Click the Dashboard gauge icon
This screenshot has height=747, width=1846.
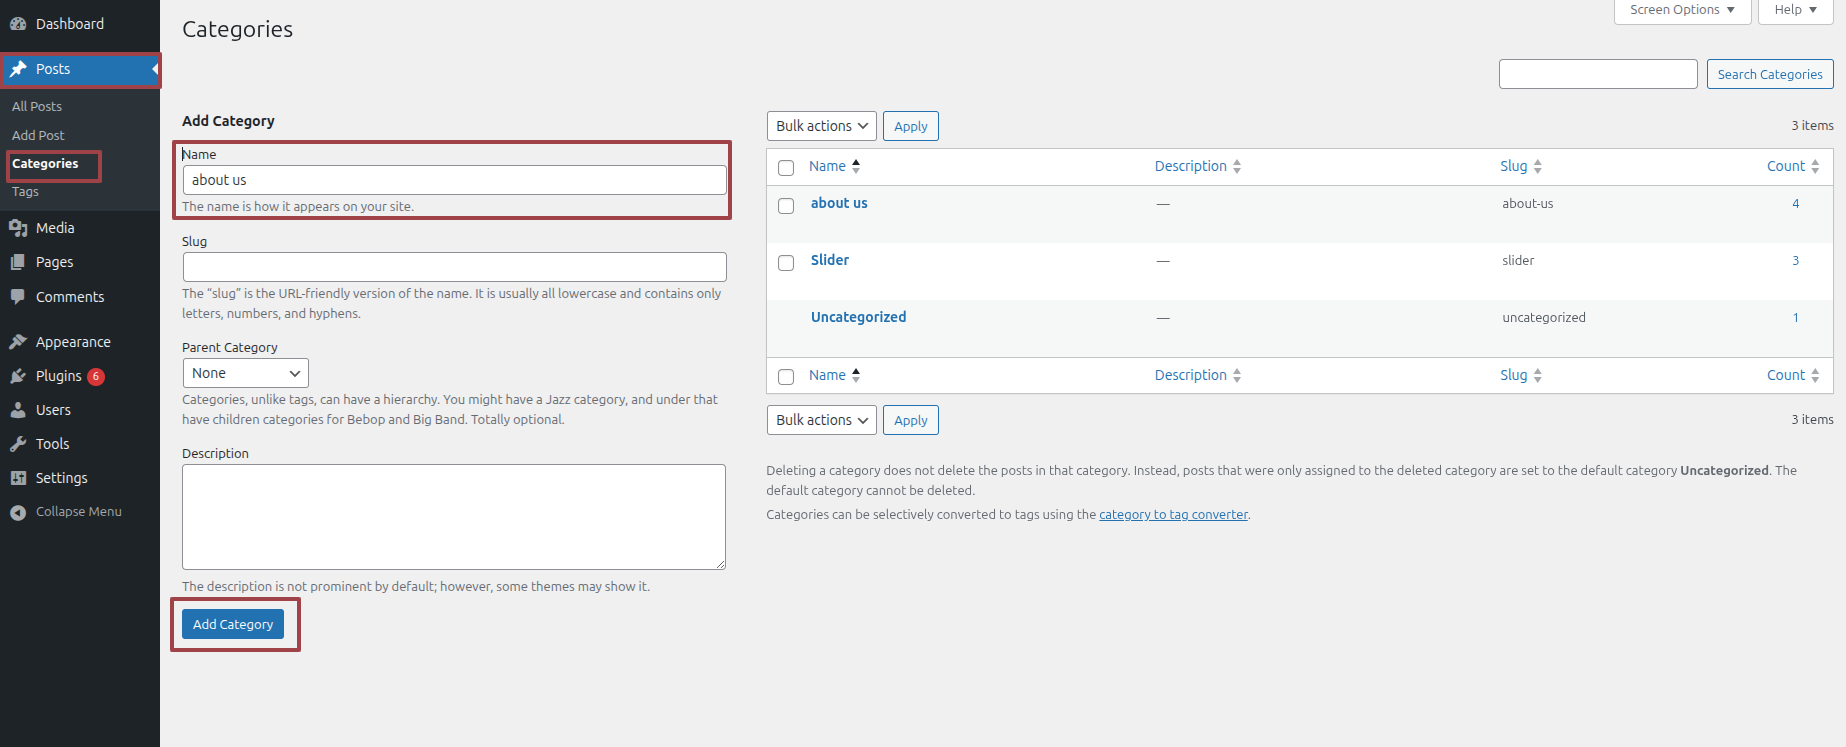coord(18,24)
